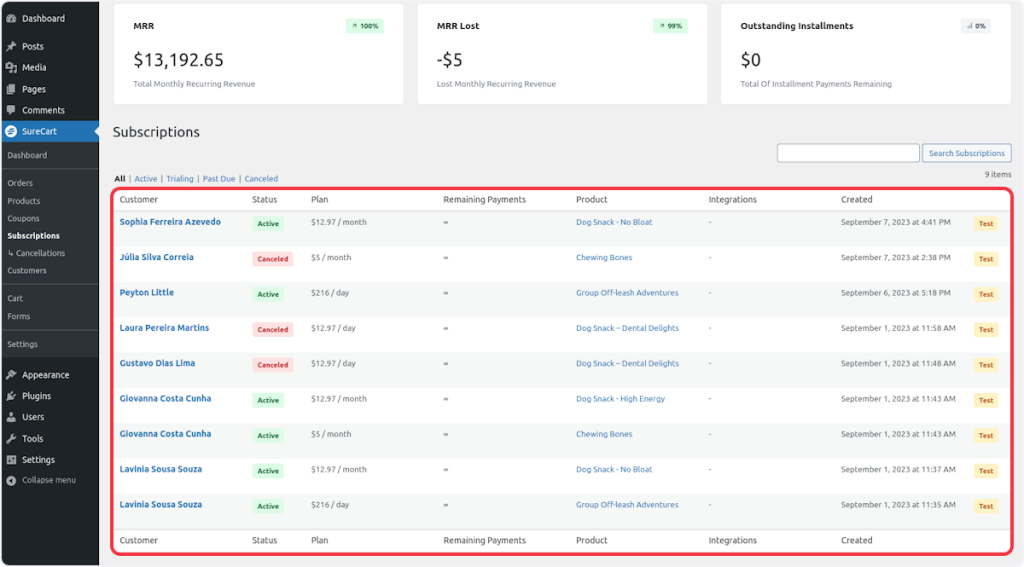The width and height of the screenshot is (1024, 567).
Task: Go to Coupons in SureCart menu
Action: click(23, 218)
